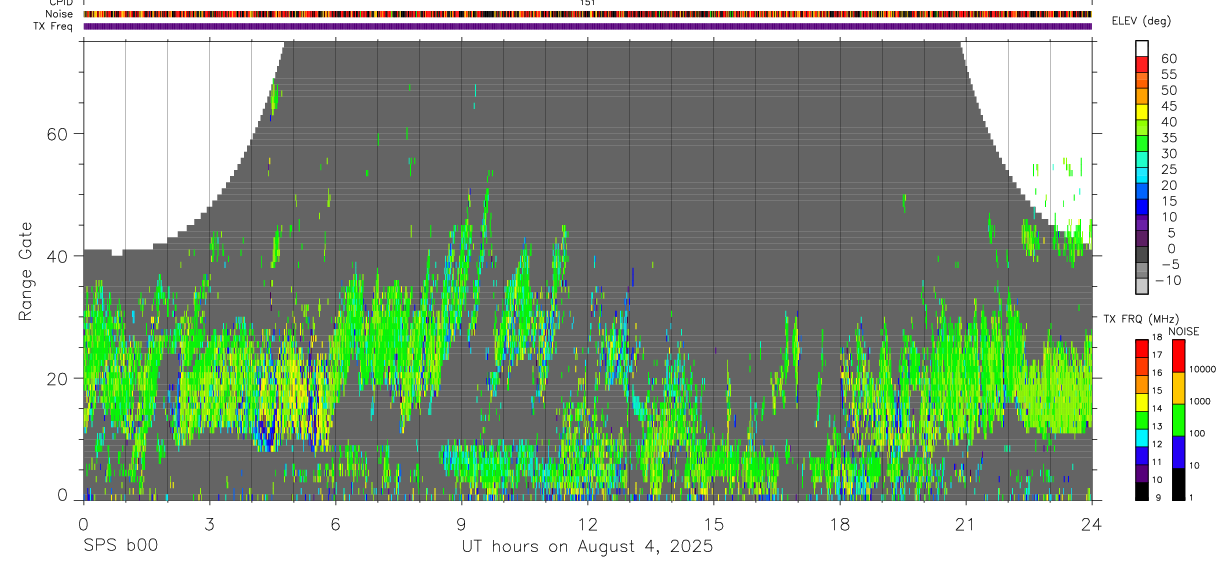
Task: Click the black 9 MHz TX FRQ swatch
Action: 1142,491
